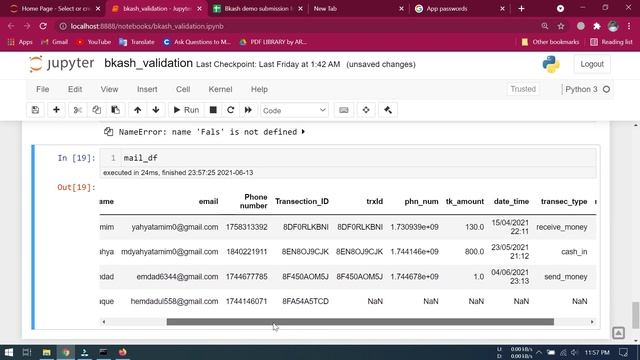Open the Insert menu

[147, 89]
